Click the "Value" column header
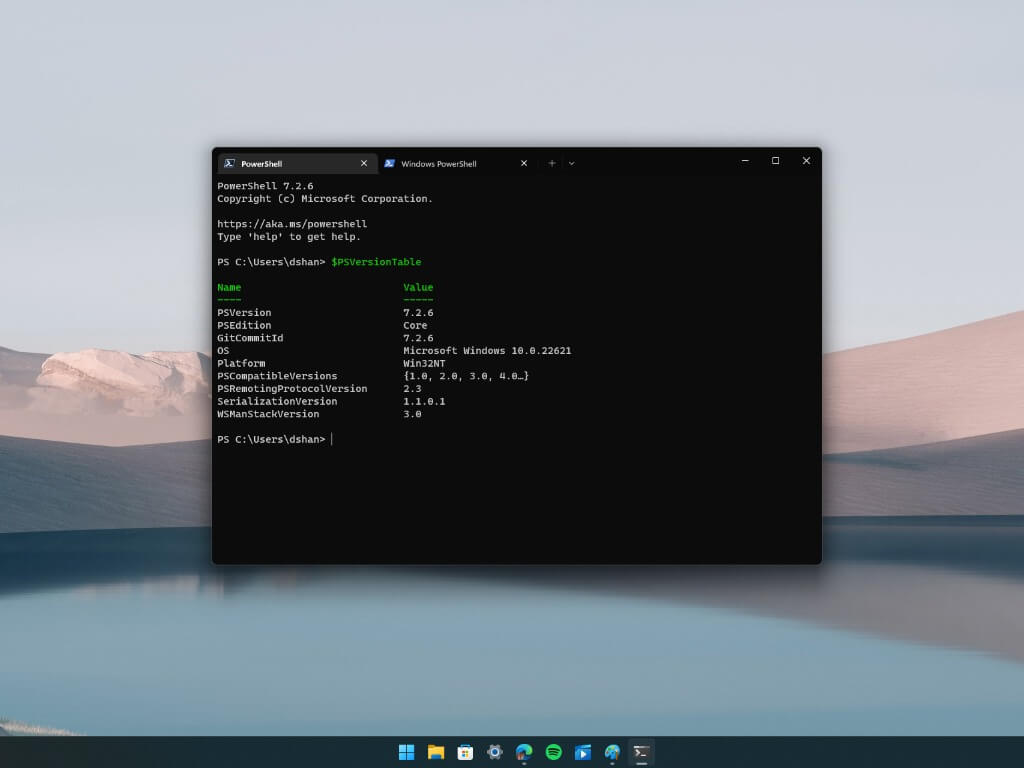 [418, 287]
